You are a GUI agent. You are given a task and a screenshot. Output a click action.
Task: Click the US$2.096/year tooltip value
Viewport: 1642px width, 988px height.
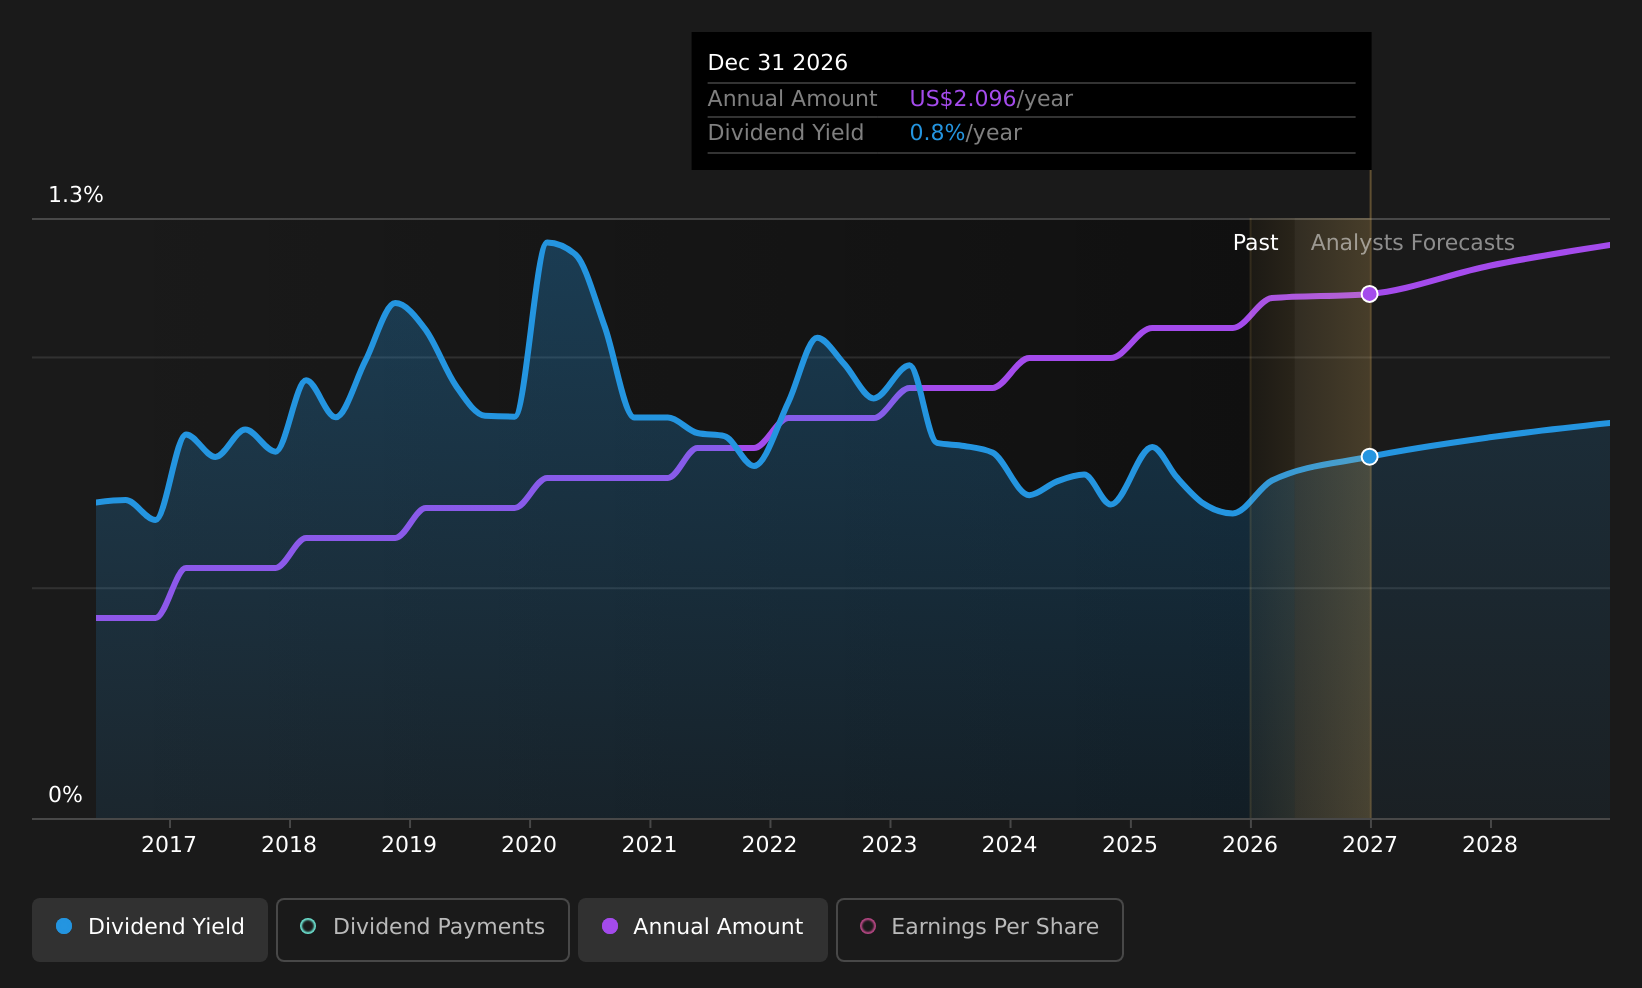[x=990, y=99]
